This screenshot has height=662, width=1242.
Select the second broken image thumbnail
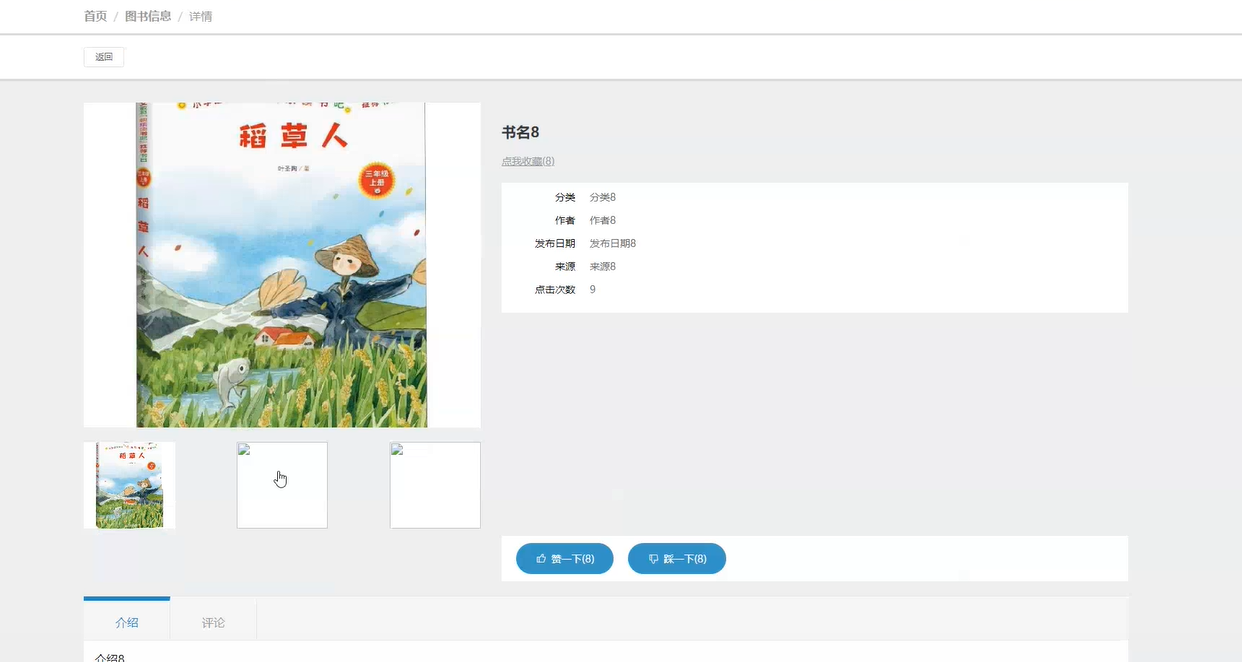[x=282, y=485]
